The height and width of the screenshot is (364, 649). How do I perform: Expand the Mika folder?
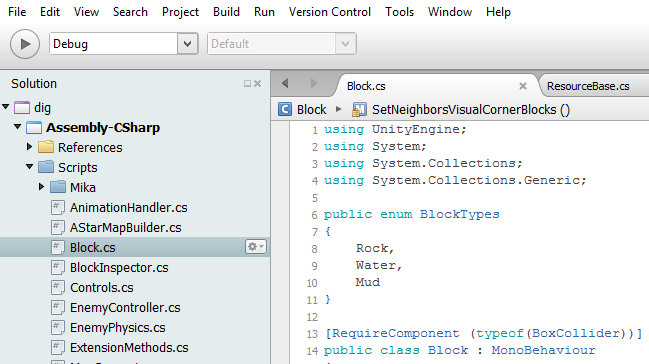(41, 187)
